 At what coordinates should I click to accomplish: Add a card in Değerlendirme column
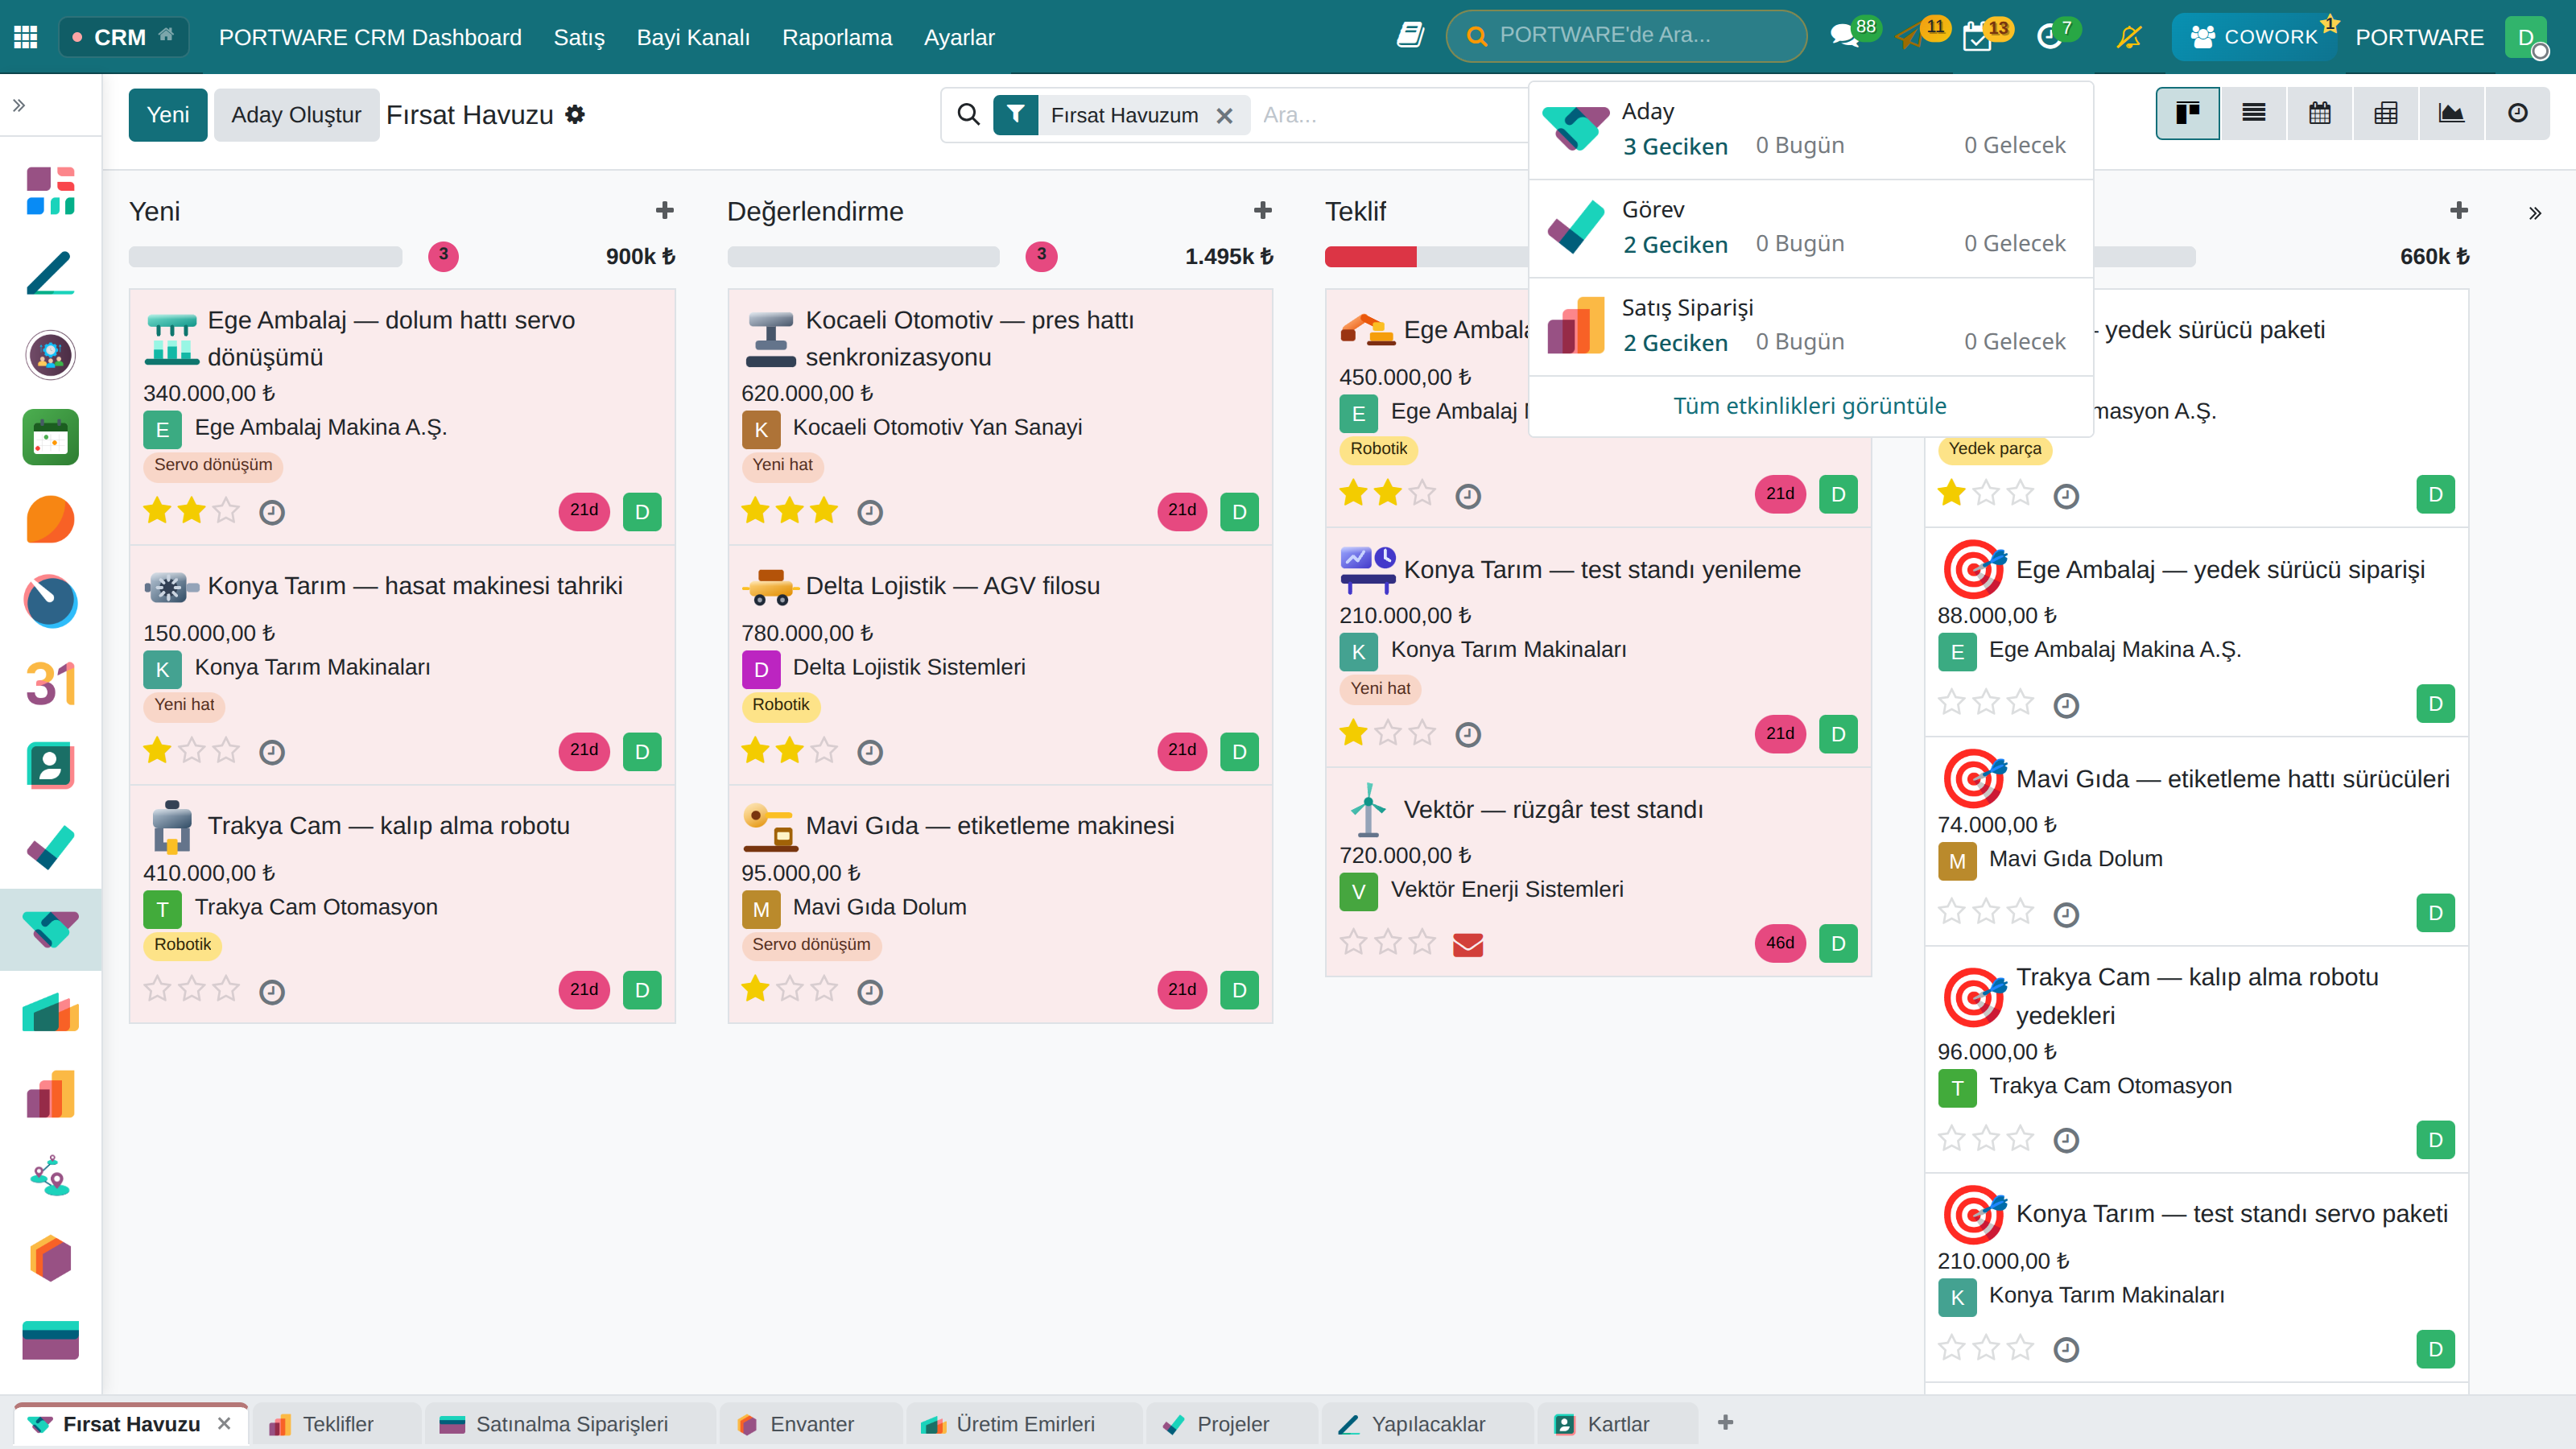[x=1262, y=211]
